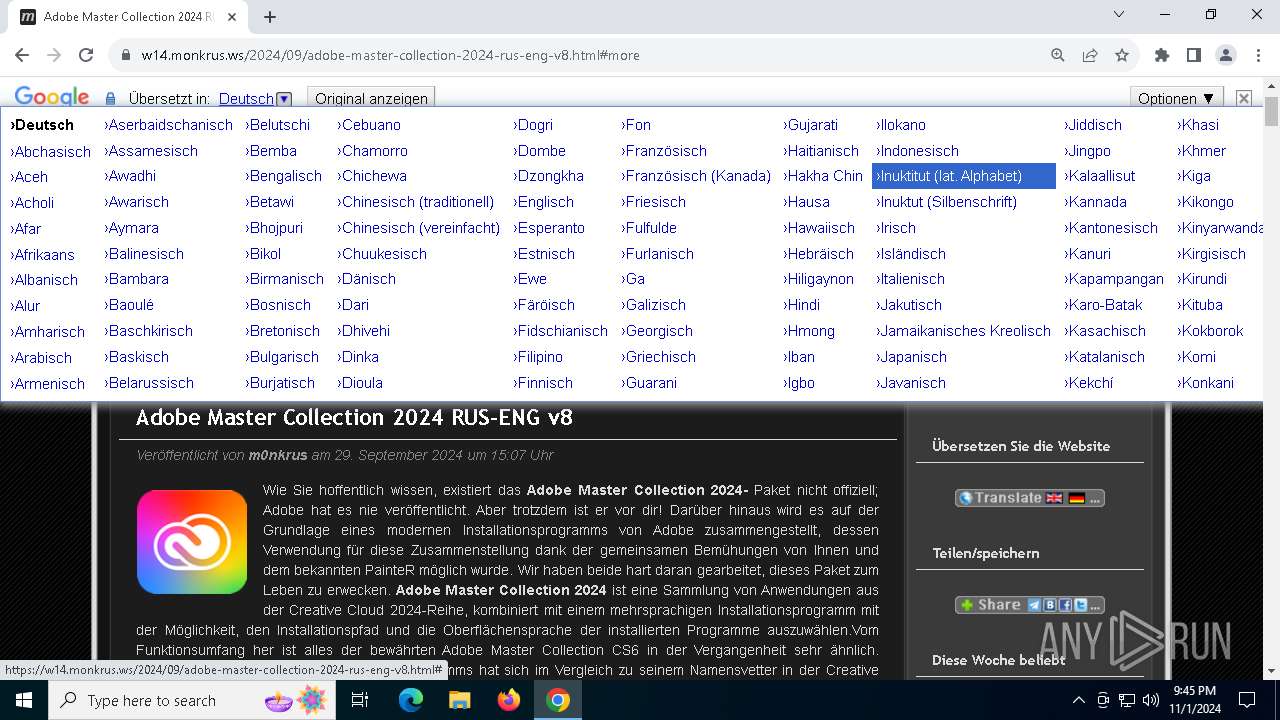
Task: Open the Extensions puzzle icon
Action: coord(1162,55)
